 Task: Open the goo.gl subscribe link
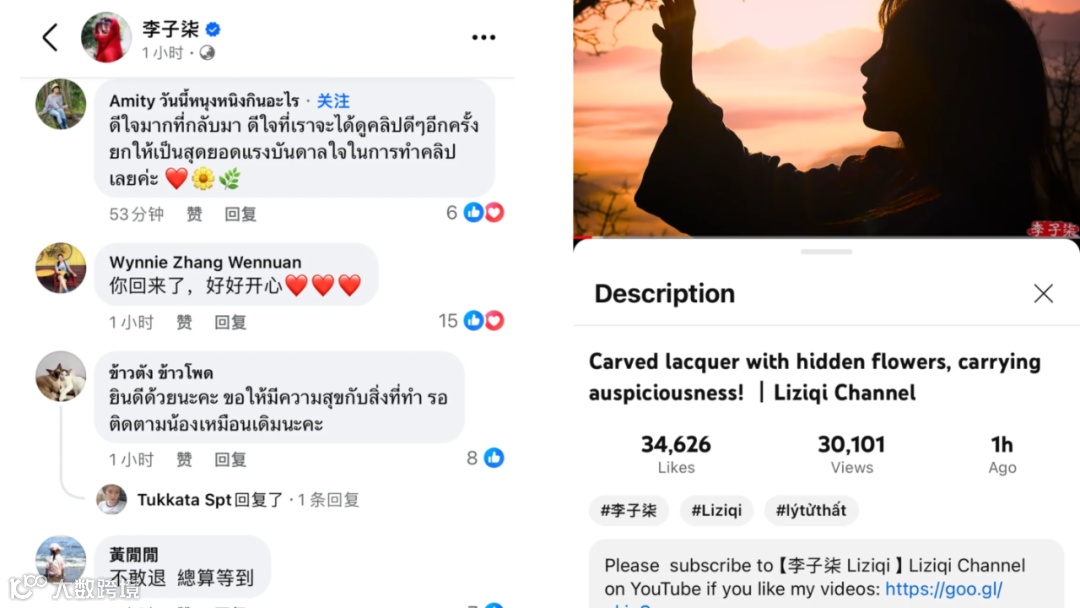coord(944,589)
